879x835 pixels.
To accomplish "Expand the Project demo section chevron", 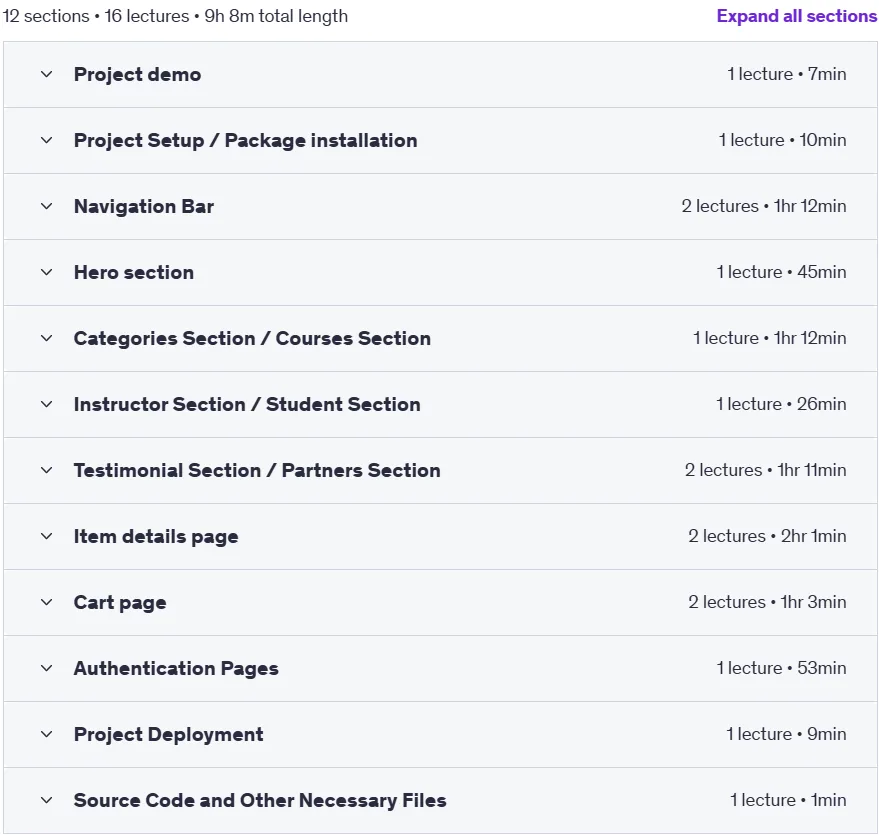I will point(47,74).
